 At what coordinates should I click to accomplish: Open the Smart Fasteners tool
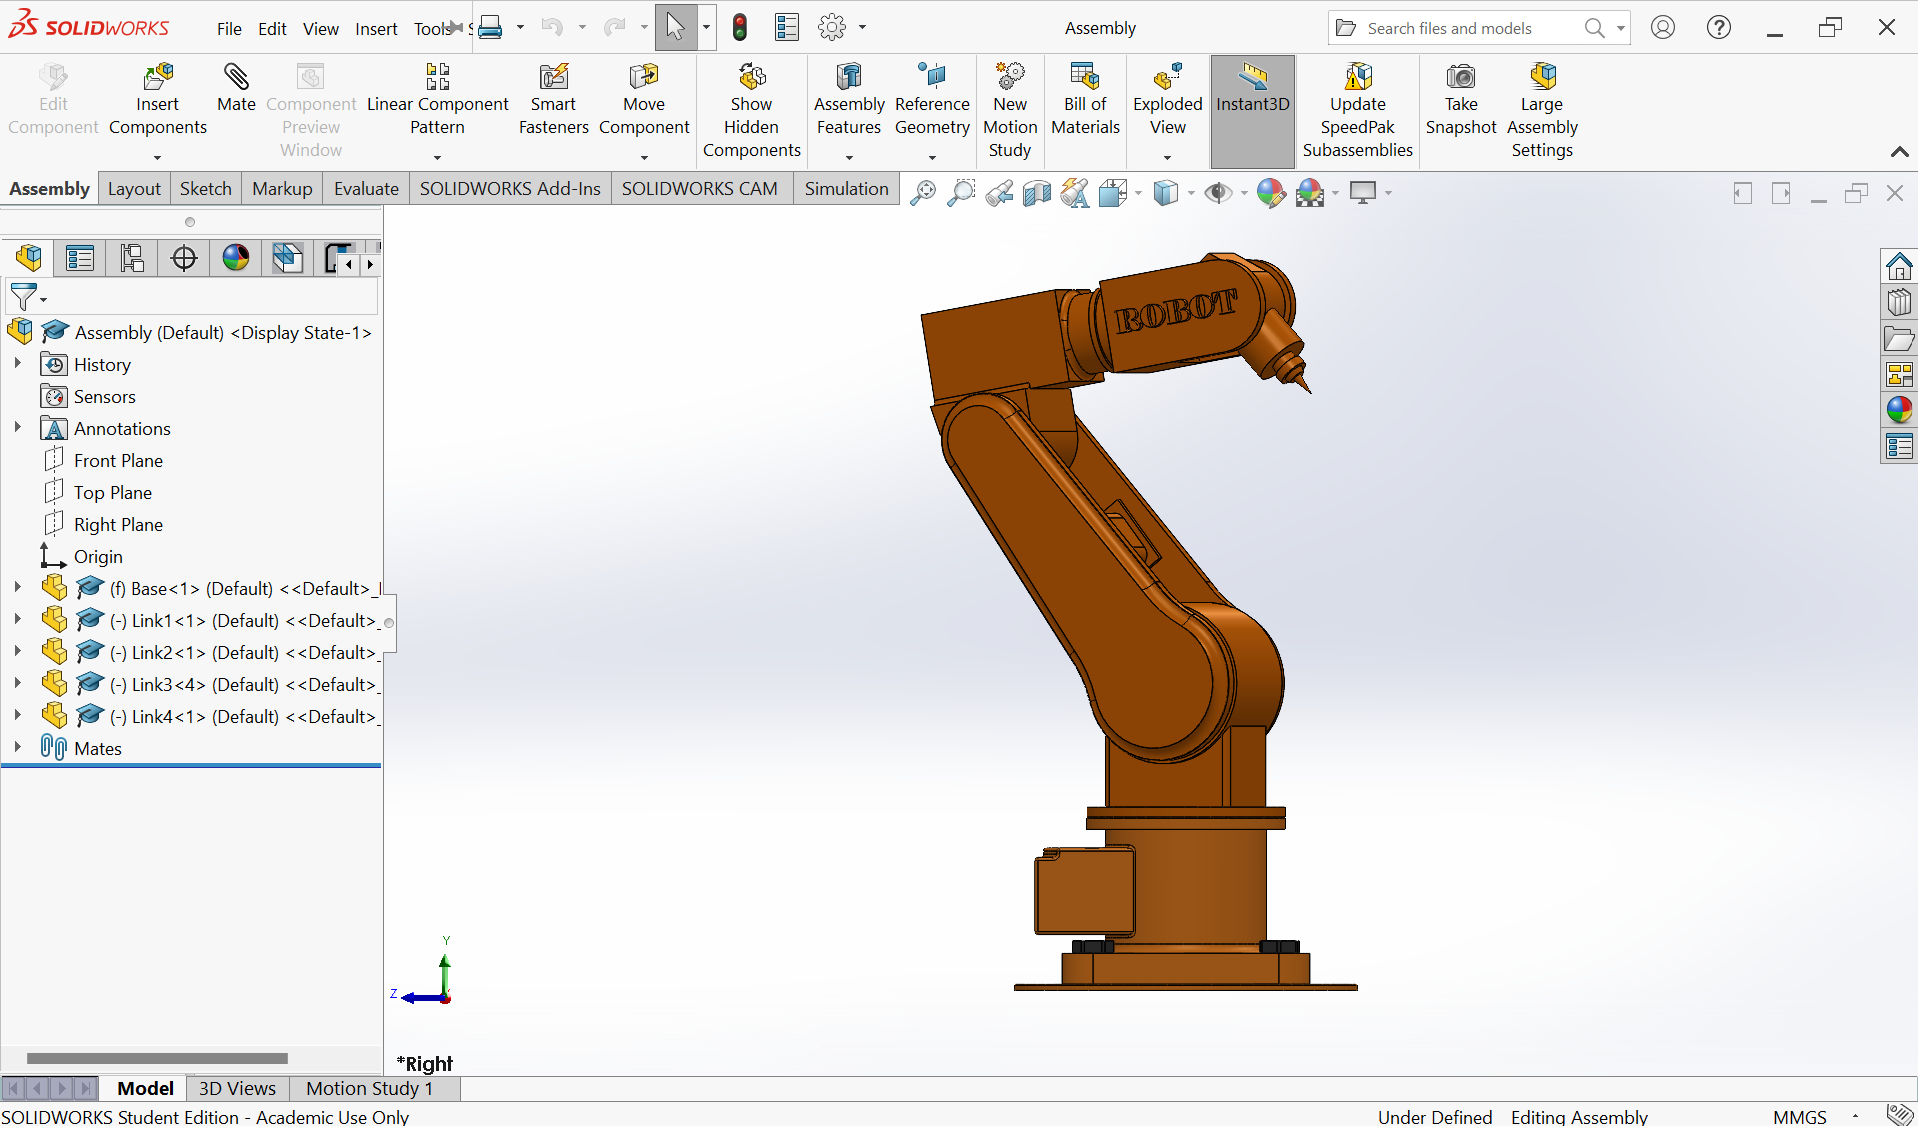(x=553, y=100)
